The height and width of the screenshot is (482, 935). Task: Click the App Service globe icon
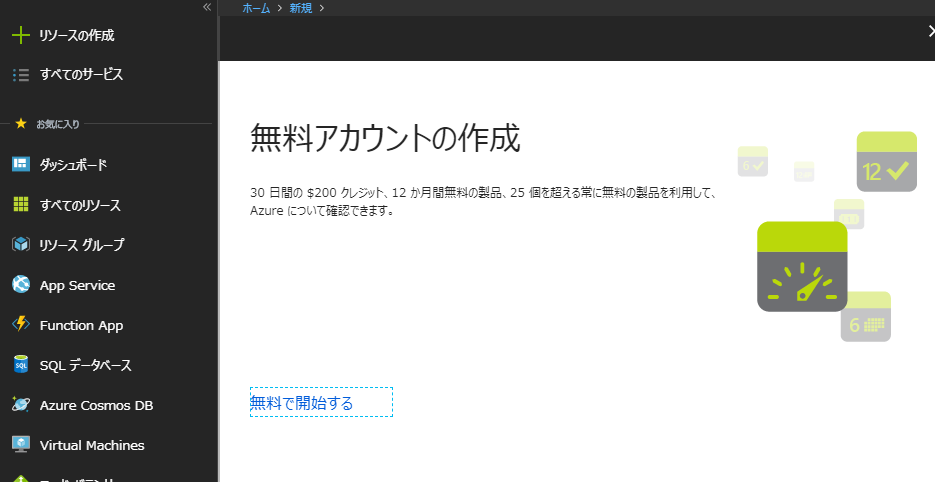click(20, 285)
